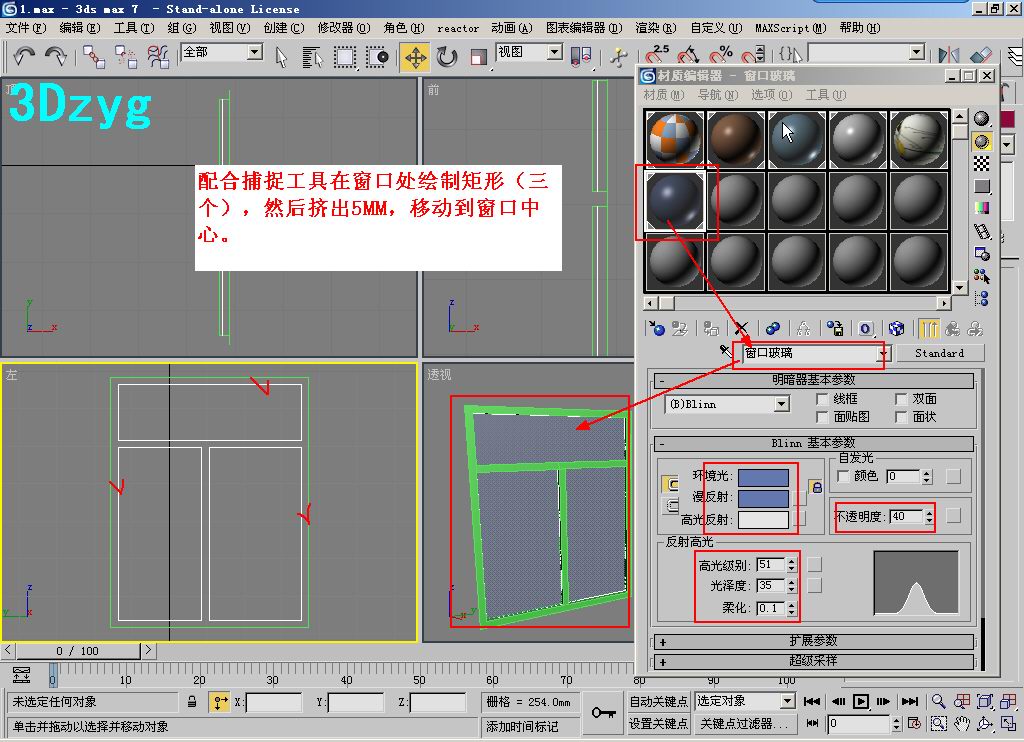Image resolution: width=1024 pixels, height=742 pixels.
Task: Click the Undo arrow icon
Action: click(x=24, y=56)
